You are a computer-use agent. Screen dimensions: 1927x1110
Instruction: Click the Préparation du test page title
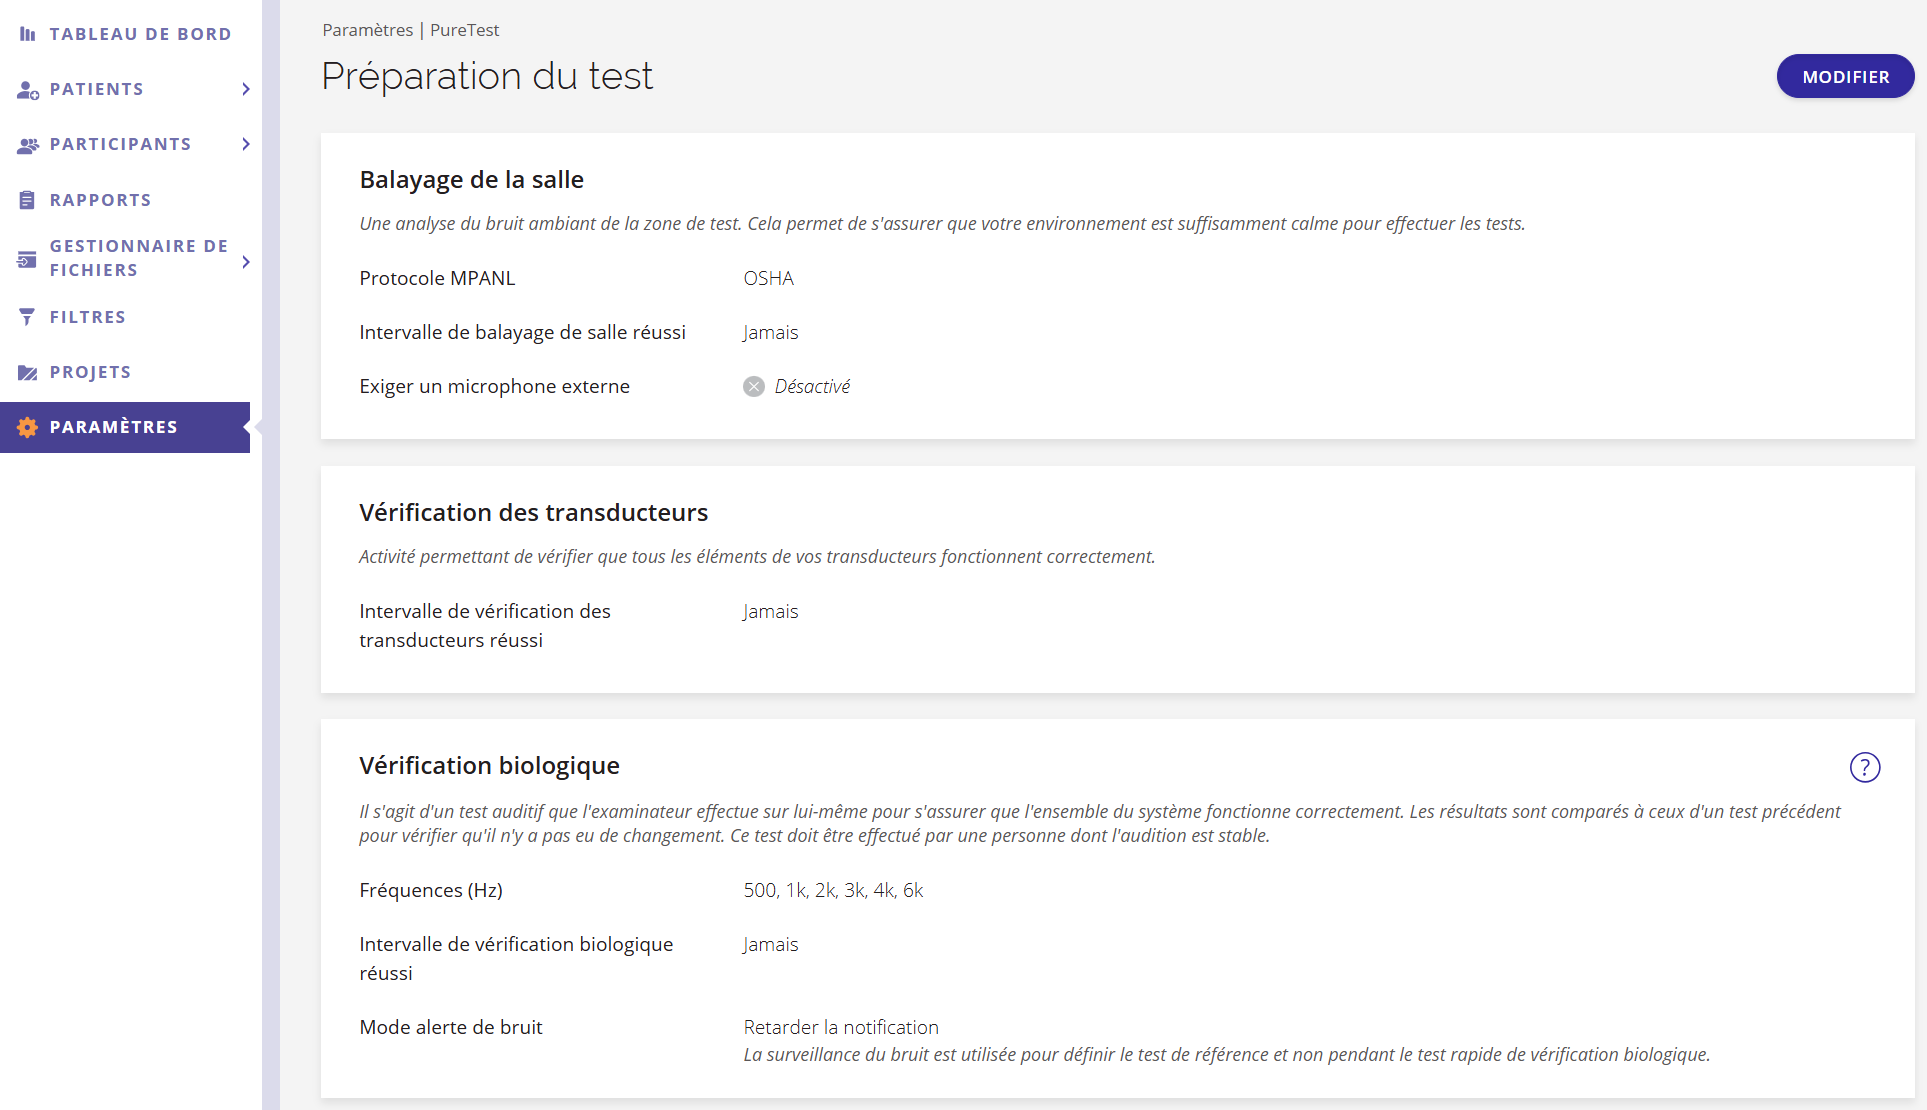[487, 76]
